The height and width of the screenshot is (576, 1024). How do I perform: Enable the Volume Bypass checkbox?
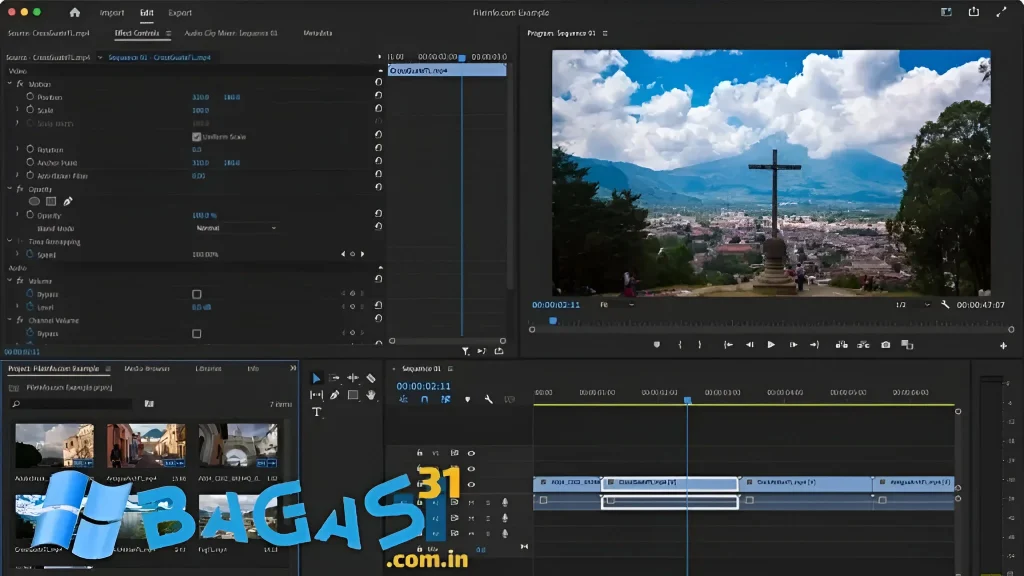pyautogui.click(x=197, y=294)
